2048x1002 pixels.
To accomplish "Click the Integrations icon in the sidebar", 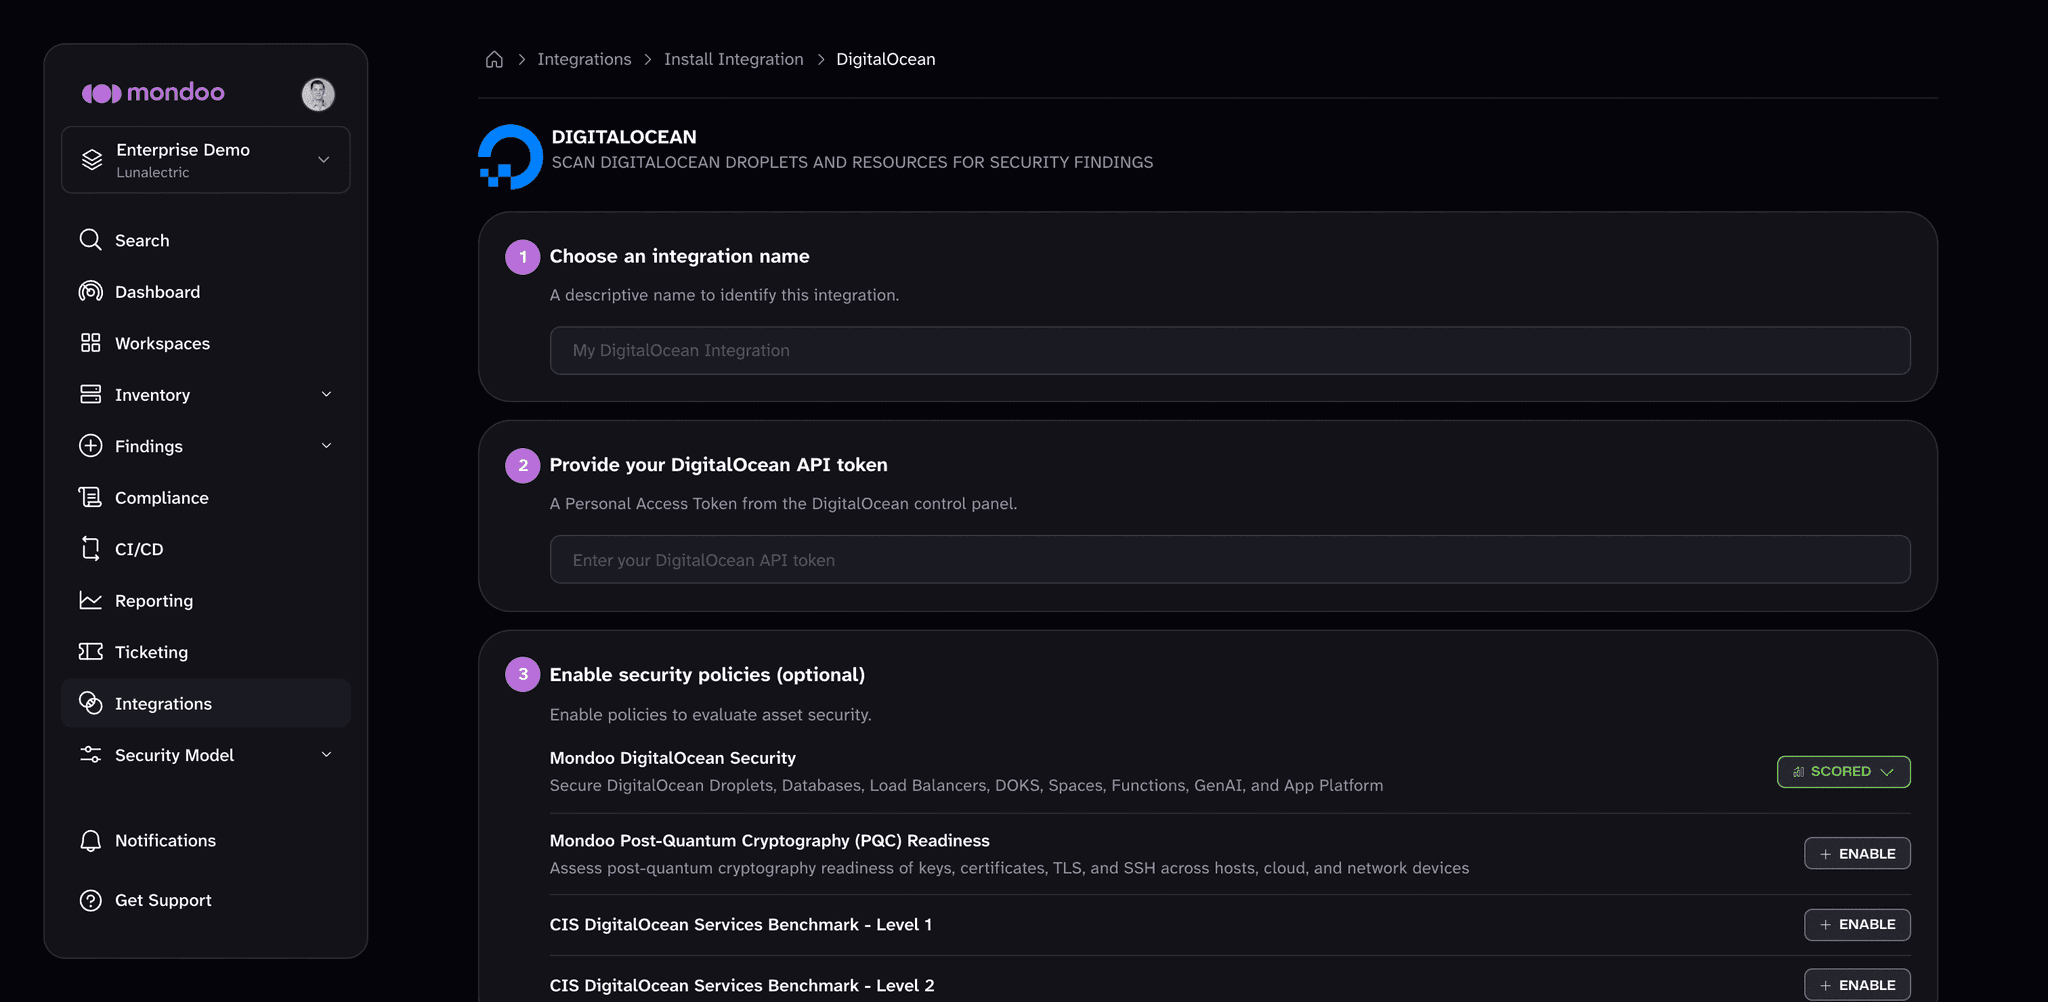I will tap(90, 703).
